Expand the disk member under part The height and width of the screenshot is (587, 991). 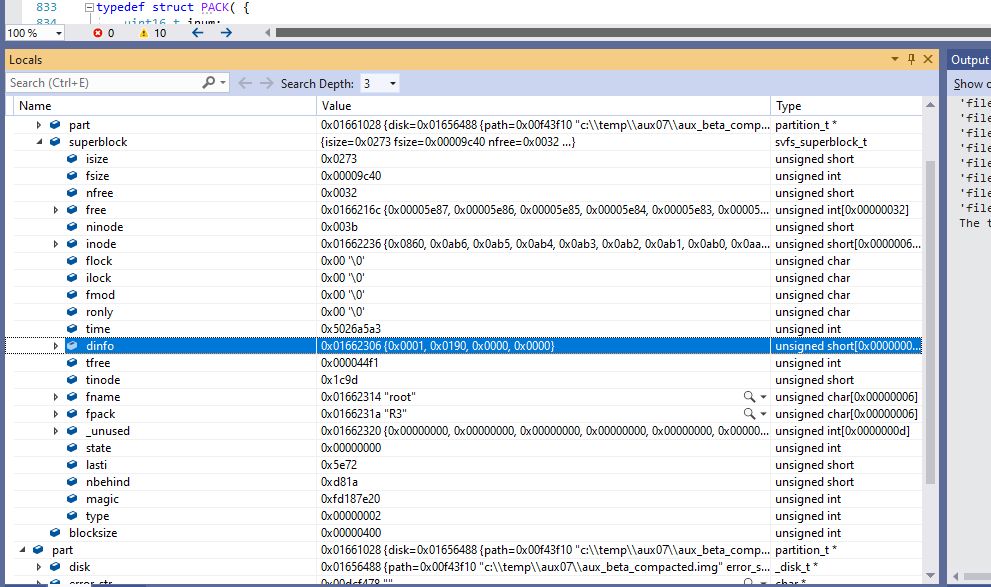(39, 567)
